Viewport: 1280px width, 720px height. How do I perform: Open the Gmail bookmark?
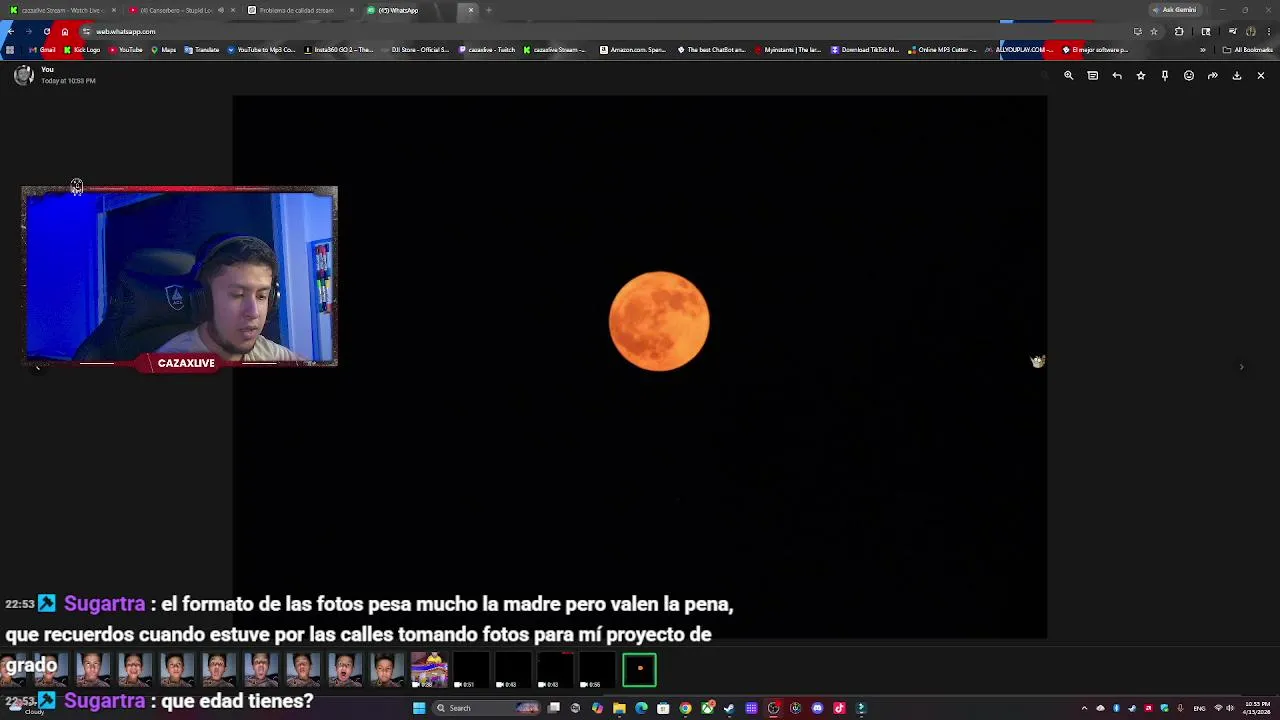click(43, 50)
